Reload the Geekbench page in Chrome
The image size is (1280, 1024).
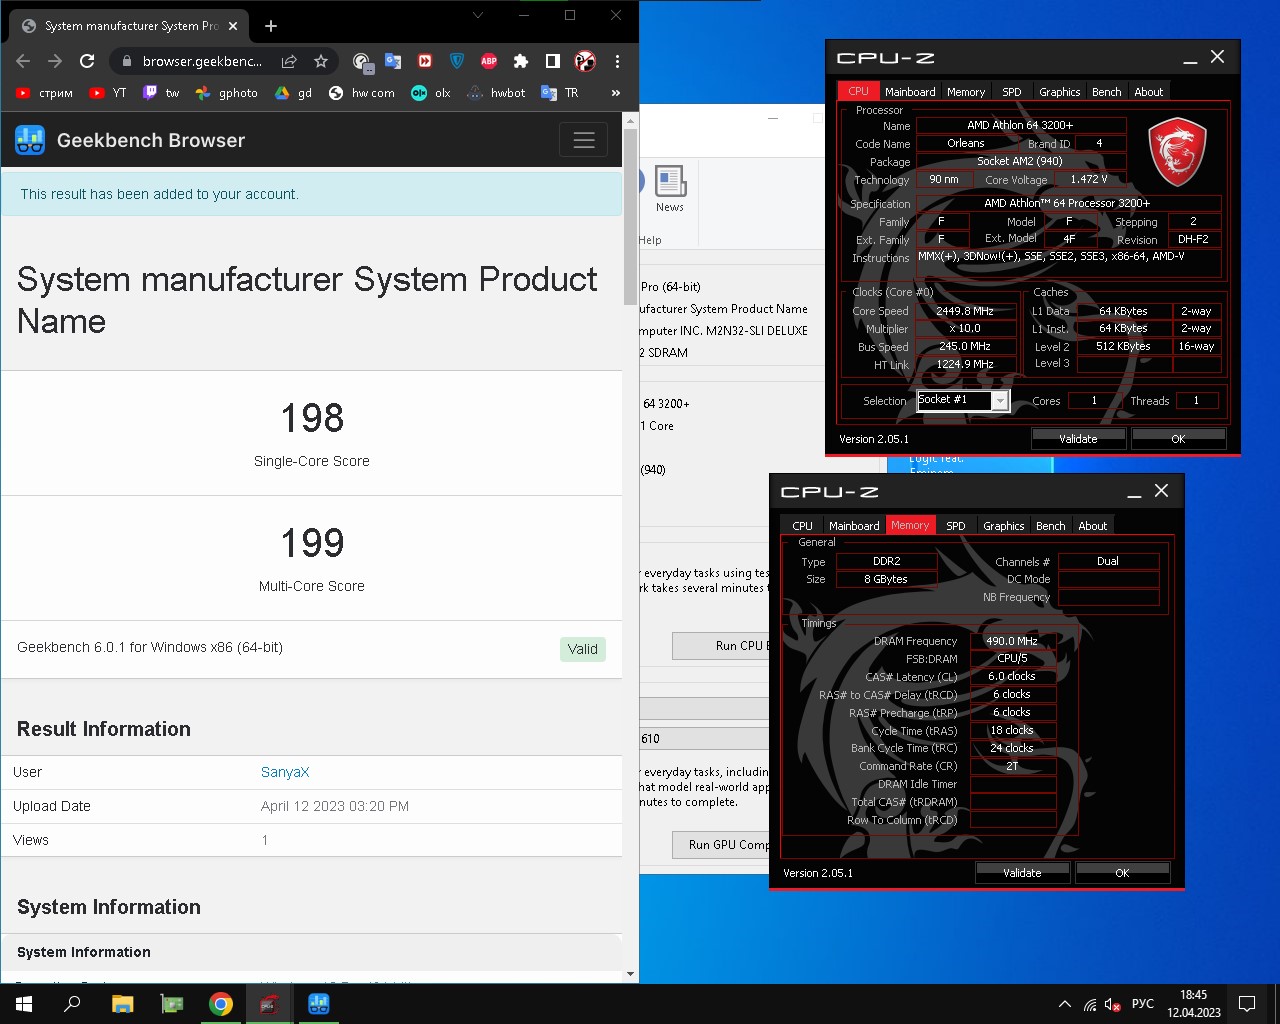(x=87, y=61)
